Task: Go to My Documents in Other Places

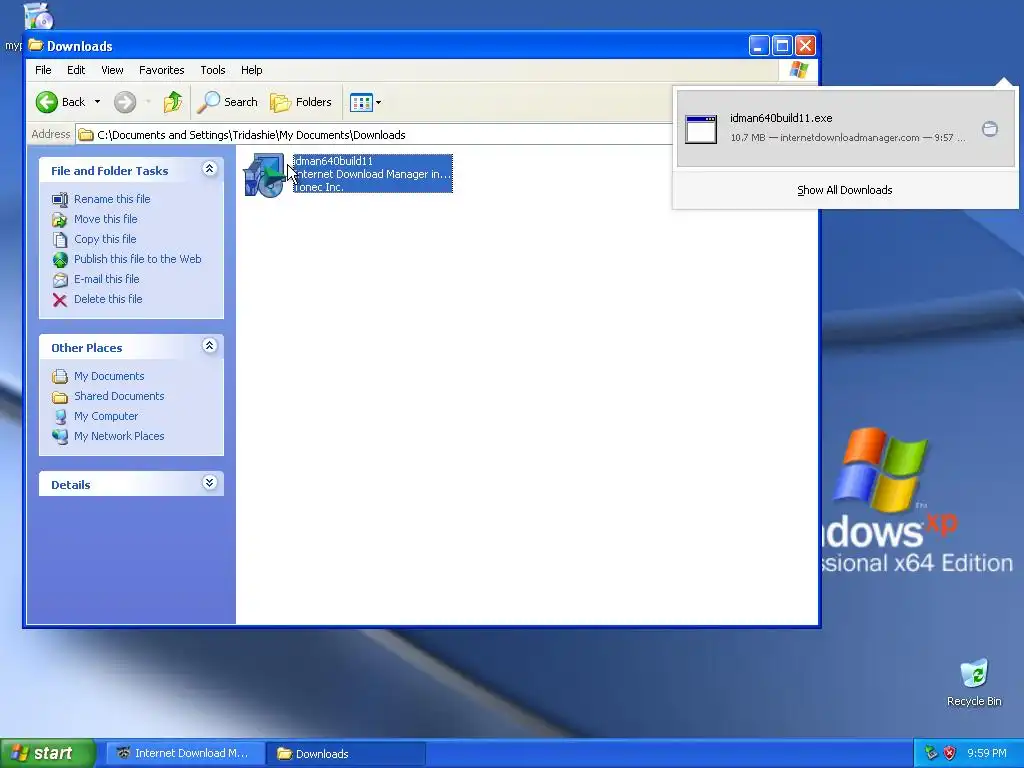Action: (109, 376)
